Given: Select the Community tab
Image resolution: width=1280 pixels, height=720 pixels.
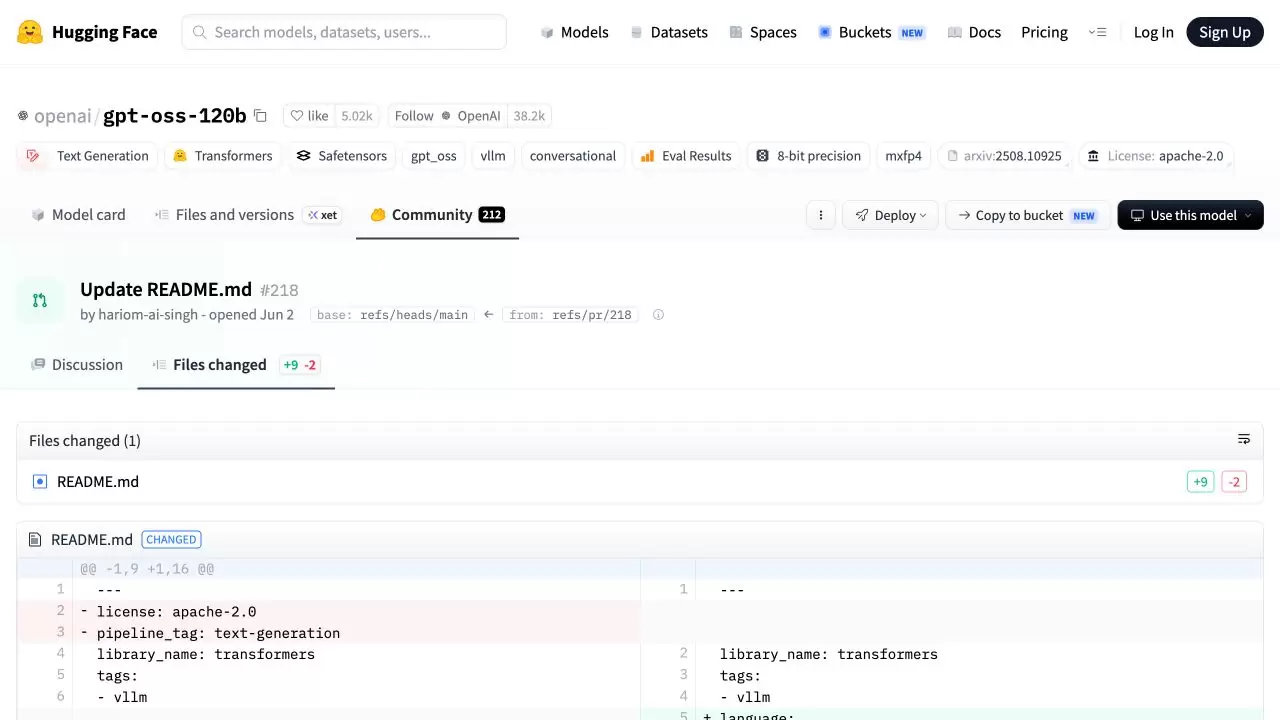Looking at the screenshot, I should click(437, 215).
